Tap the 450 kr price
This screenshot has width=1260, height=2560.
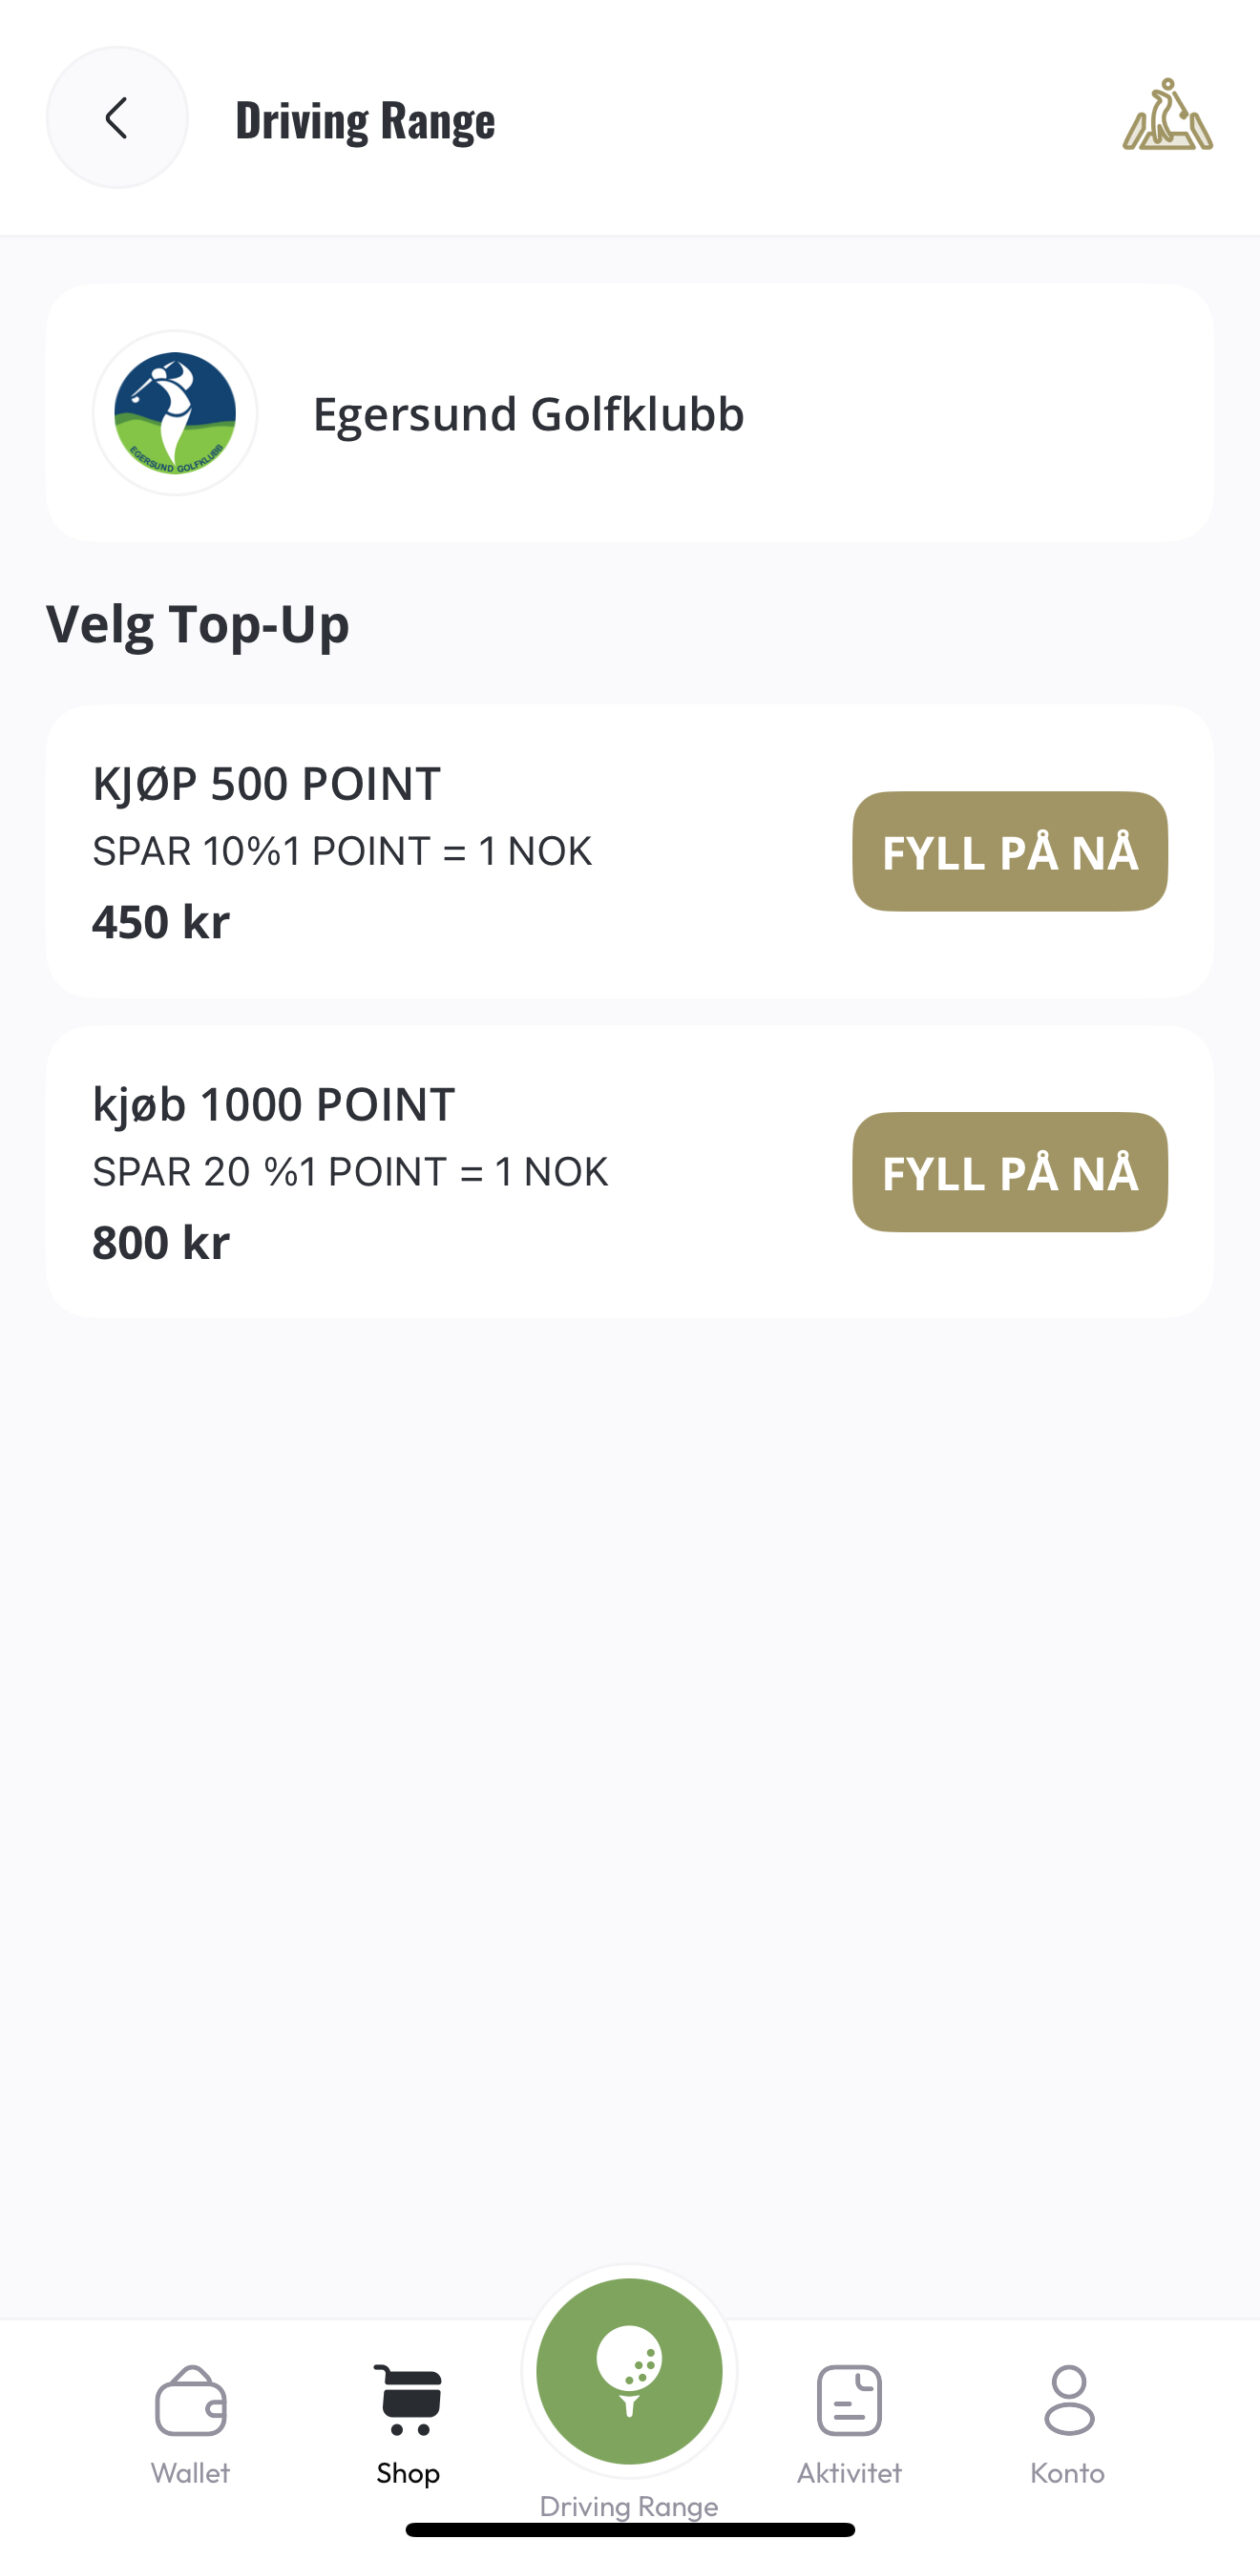coord(161,922)
